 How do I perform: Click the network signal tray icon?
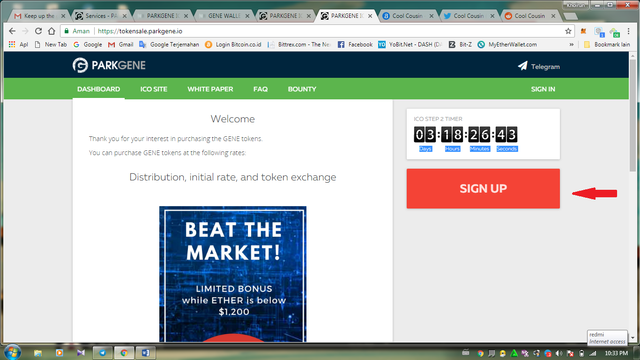click(593, 353)
